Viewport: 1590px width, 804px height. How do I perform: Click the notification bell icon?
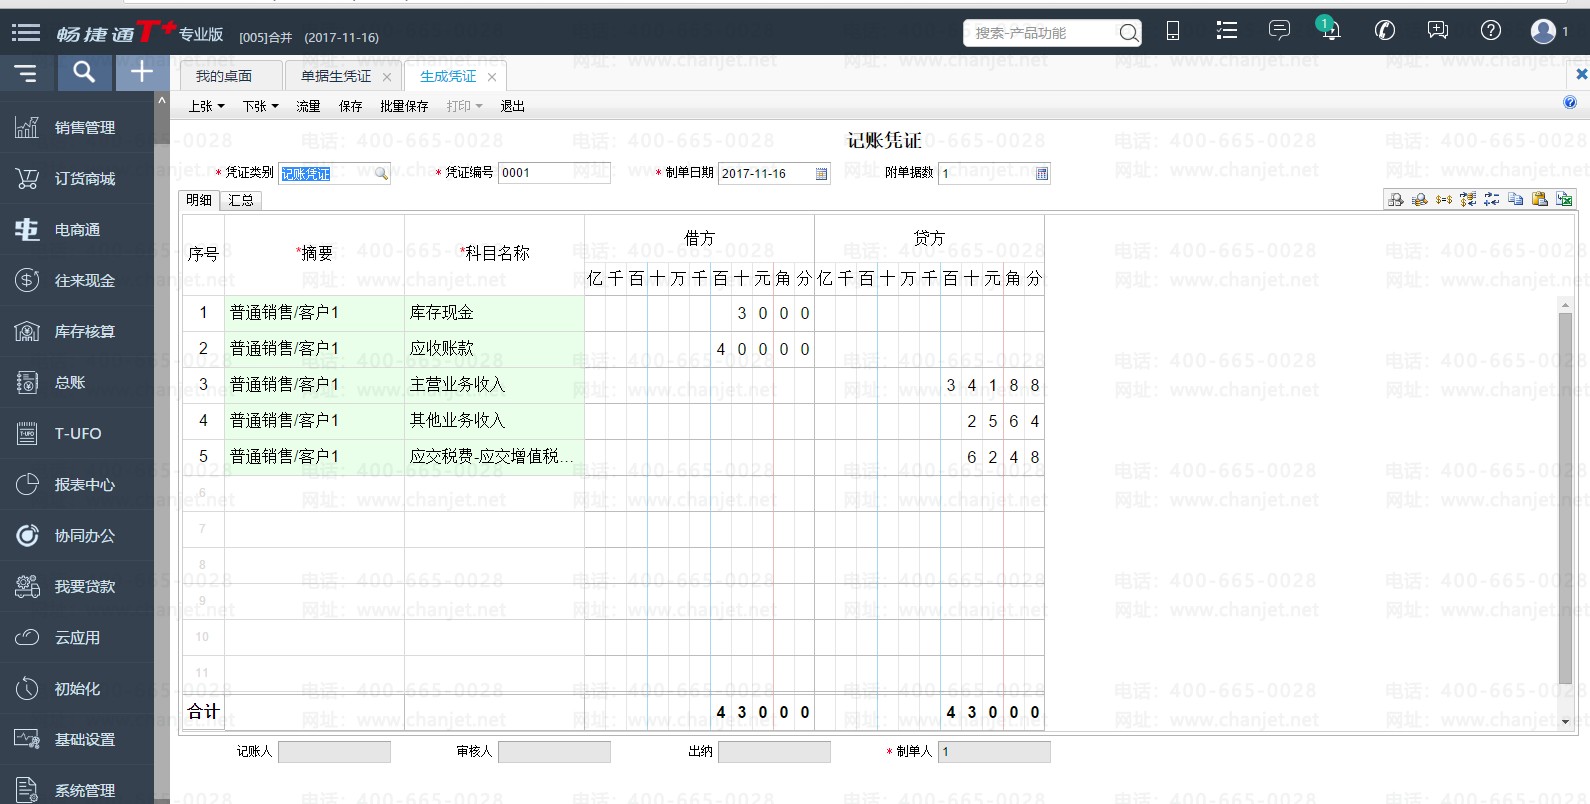[1329, 31]
